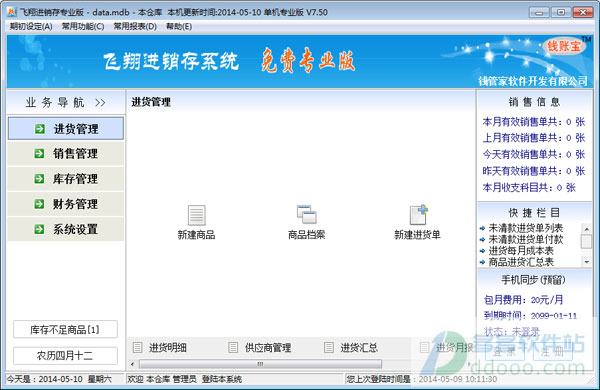The image size is (600, 390).
Task: Select 系统设置 in the navigation
Action: click(66, 229)
